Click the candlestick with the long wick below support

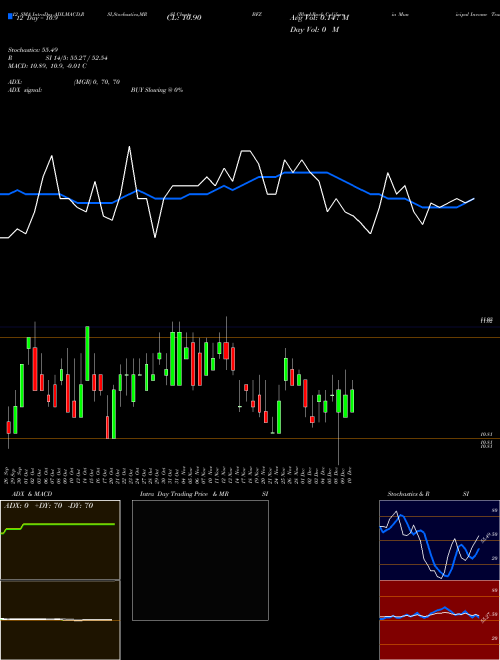coord(338,401)
